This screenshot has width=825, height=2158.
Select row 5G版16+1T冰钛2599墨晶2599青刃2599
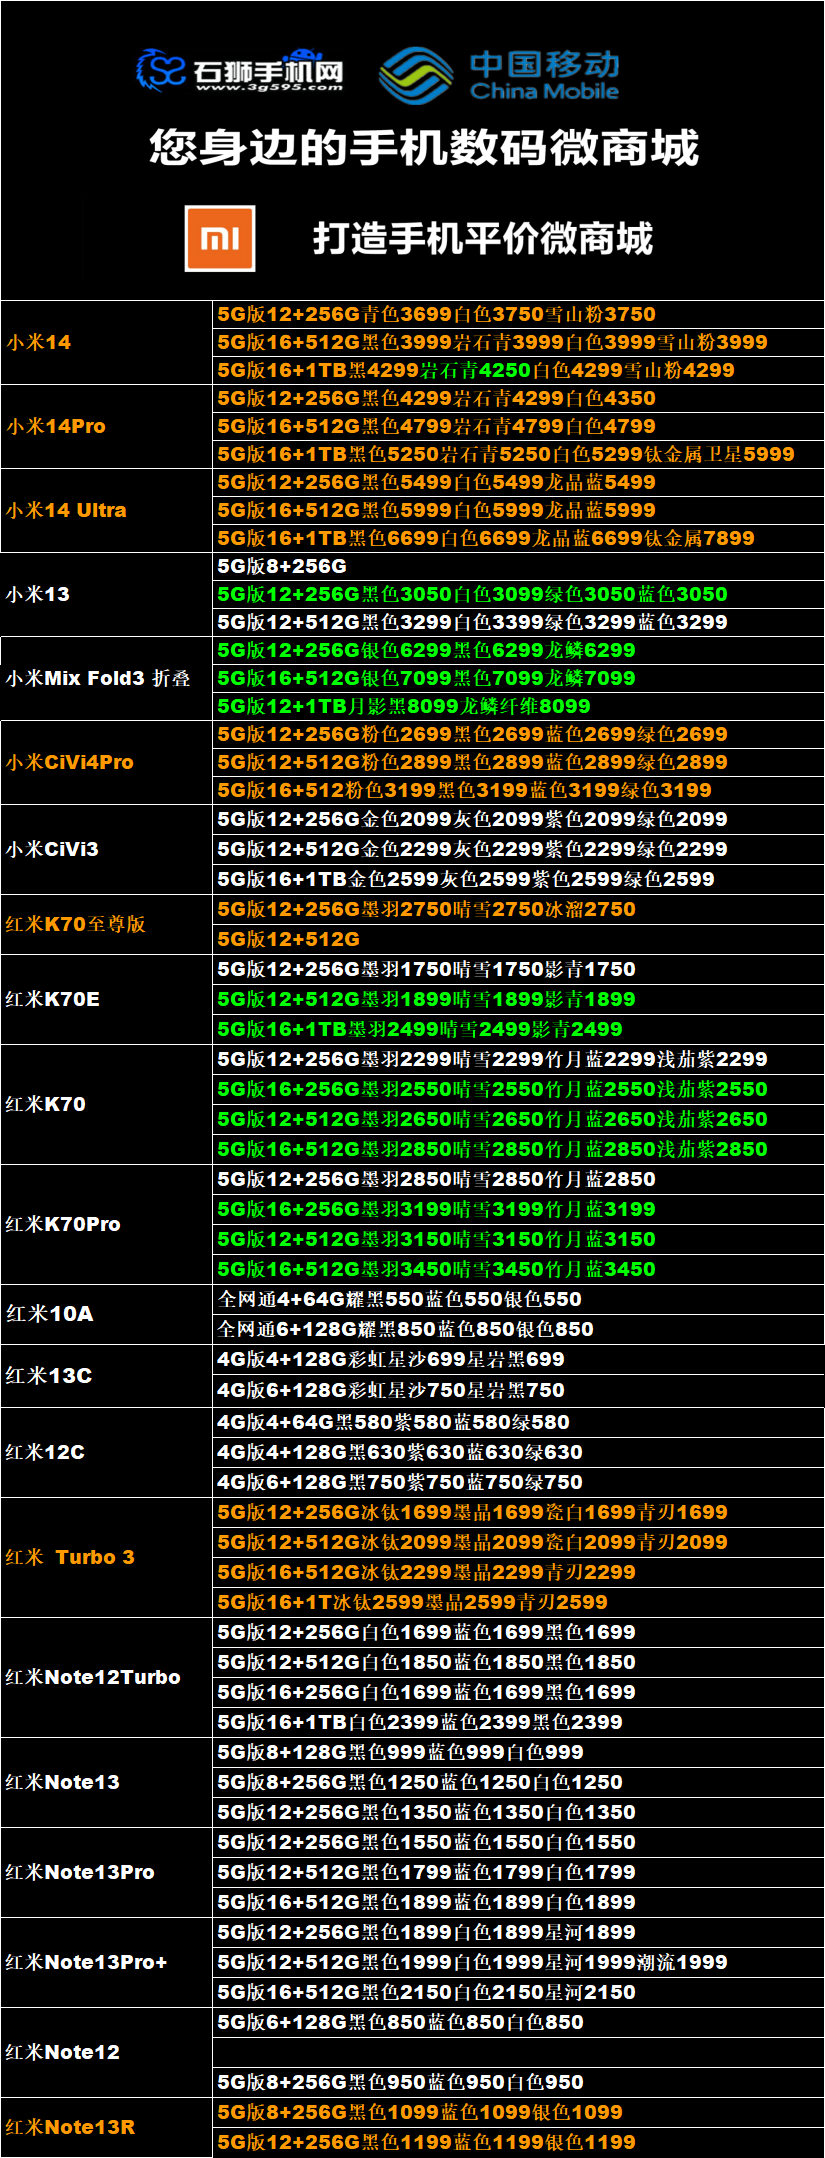(x=519, y=1602)
